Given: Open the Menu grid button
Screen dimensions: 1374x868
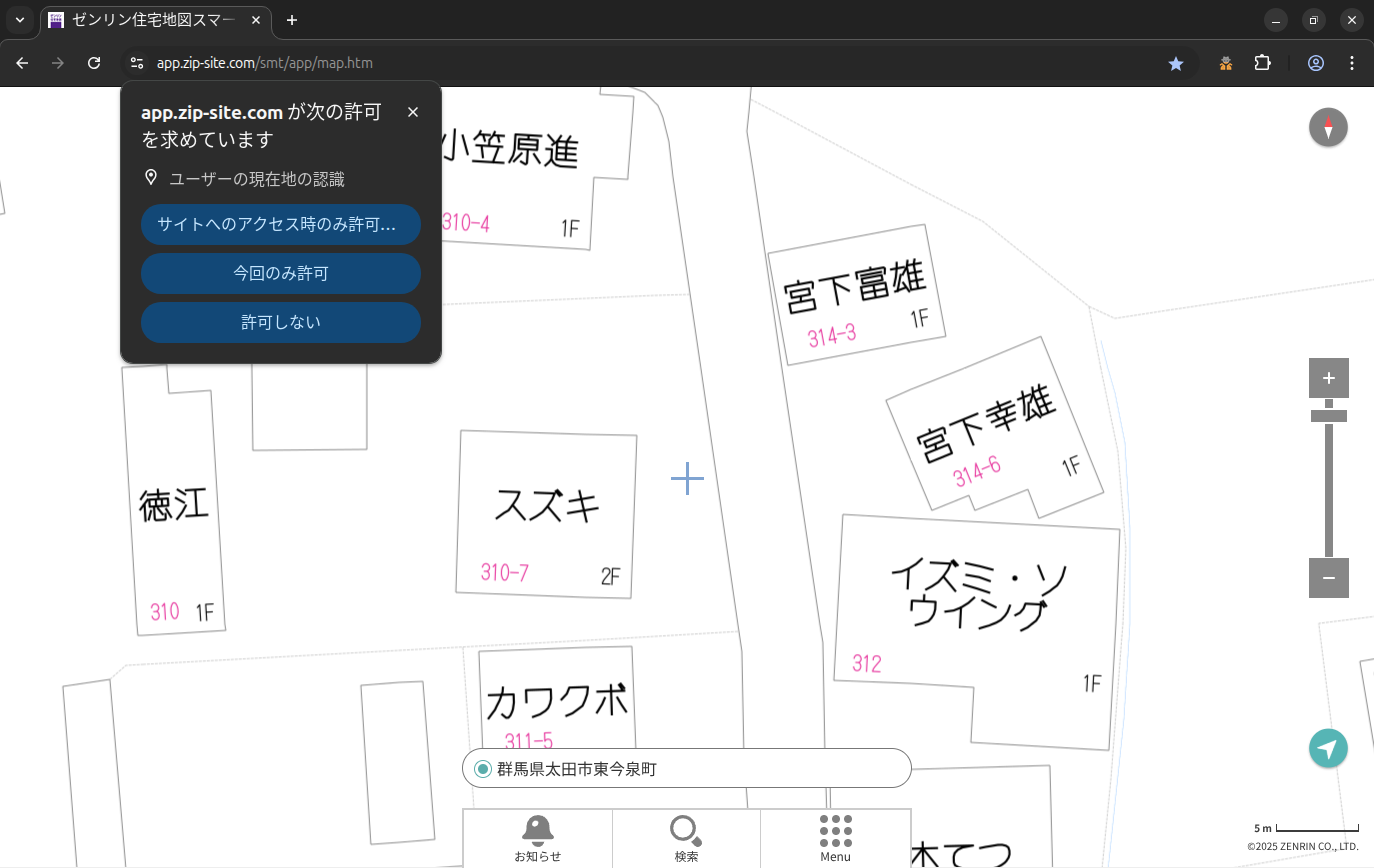Looking at the screenshot, I should click(x=835, y=838).
